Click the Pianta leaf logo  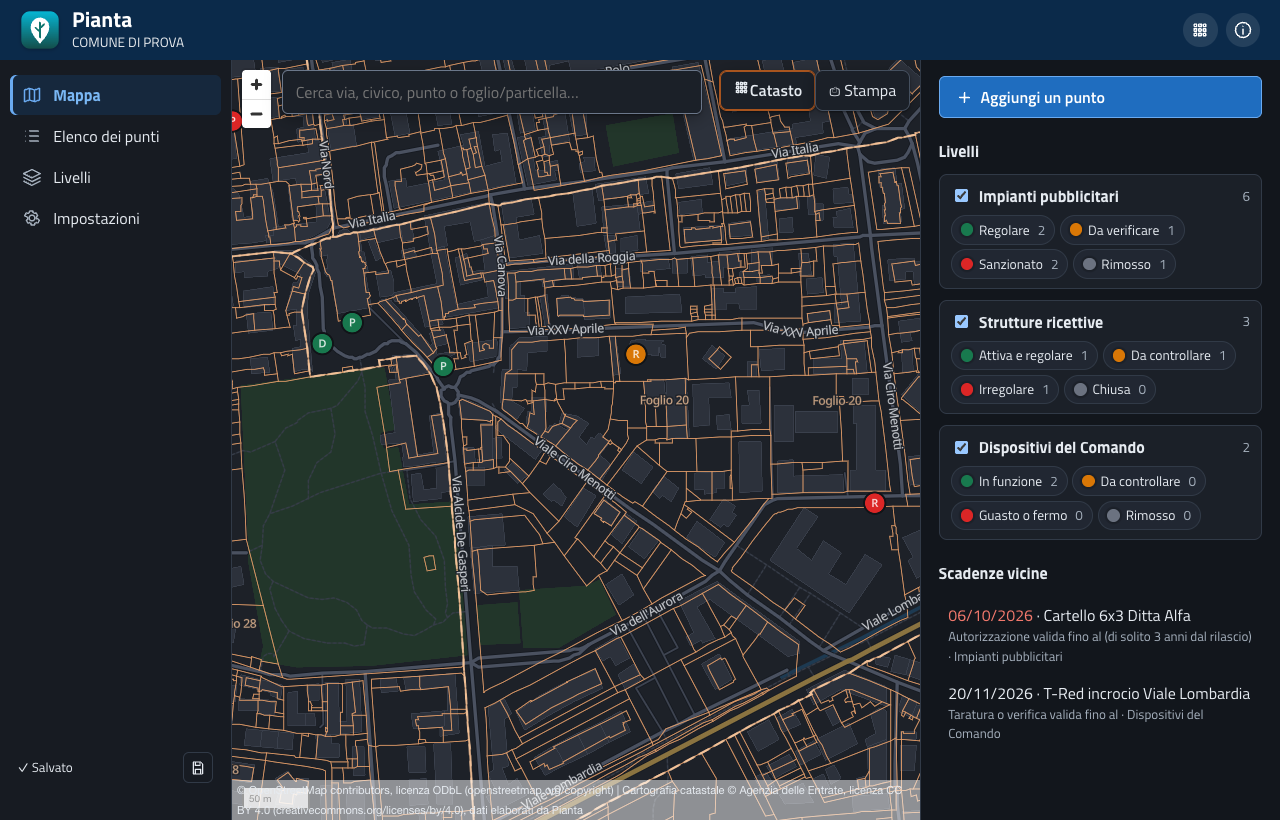coord(40,30)
